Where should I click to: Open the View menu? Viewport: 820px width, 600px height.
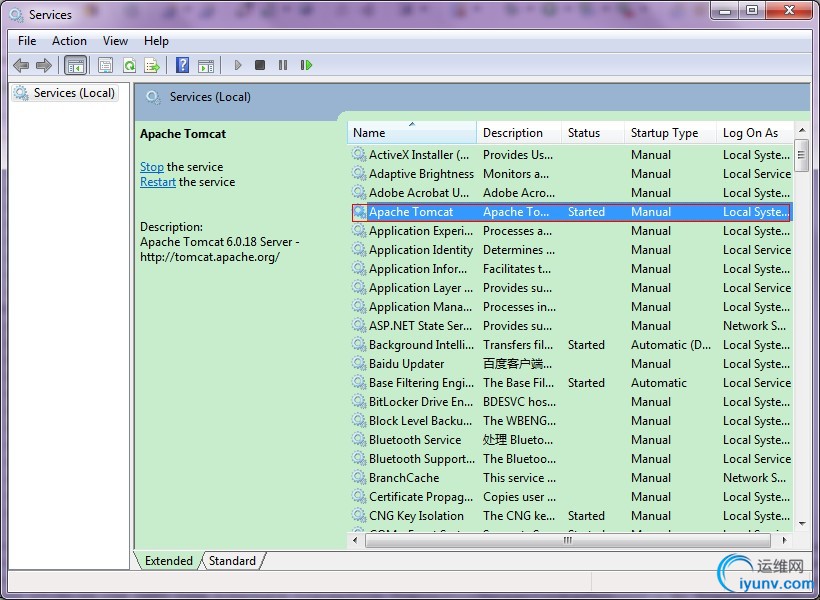116,41
